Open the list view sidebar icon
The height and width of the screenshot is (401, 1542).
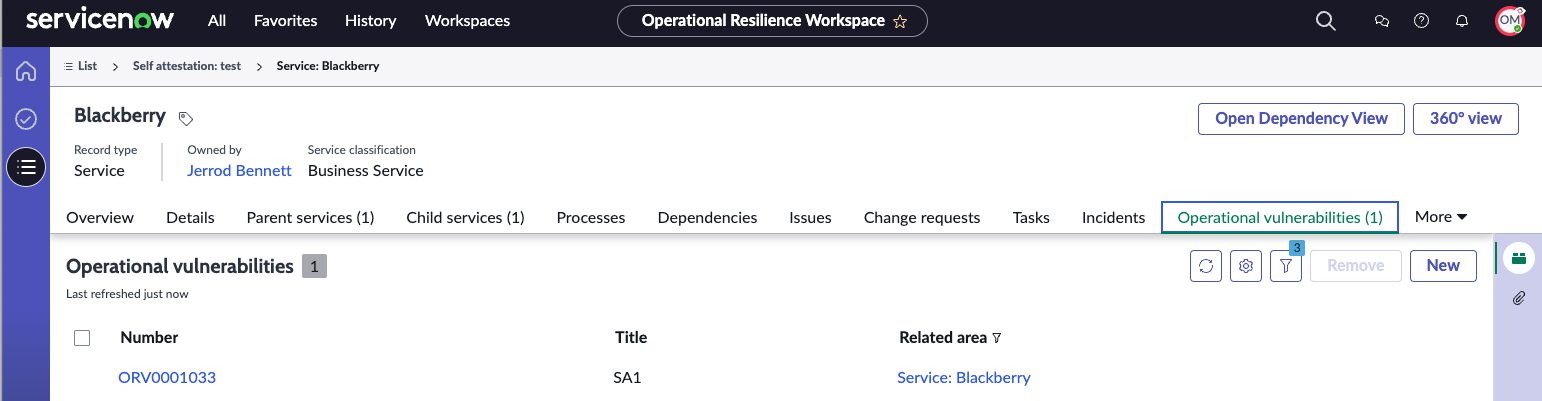tap(26, 167)
